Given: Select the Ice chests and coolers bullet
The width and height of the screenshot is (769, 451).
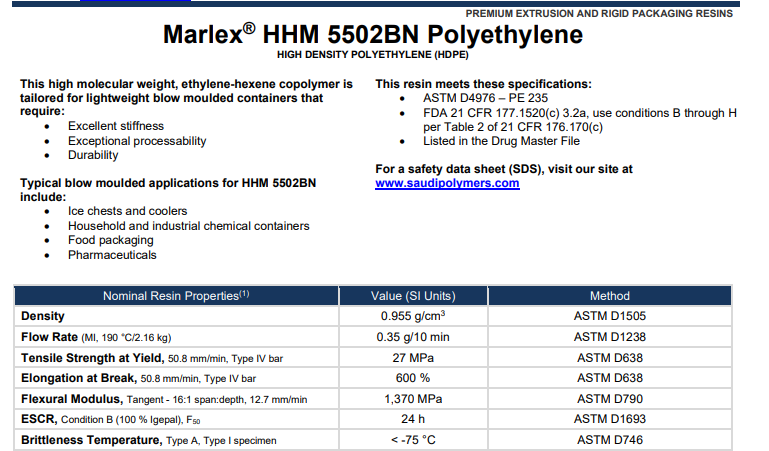Looking at the screenshot, I should point(128,211).
